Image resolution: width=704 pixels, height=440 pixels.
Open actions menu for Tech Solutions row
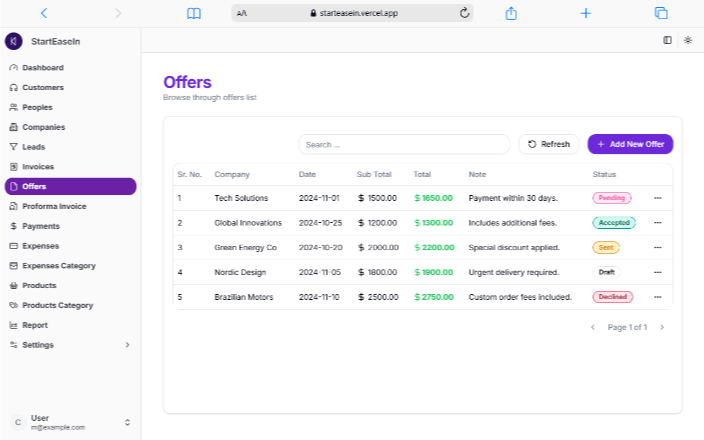657,198
